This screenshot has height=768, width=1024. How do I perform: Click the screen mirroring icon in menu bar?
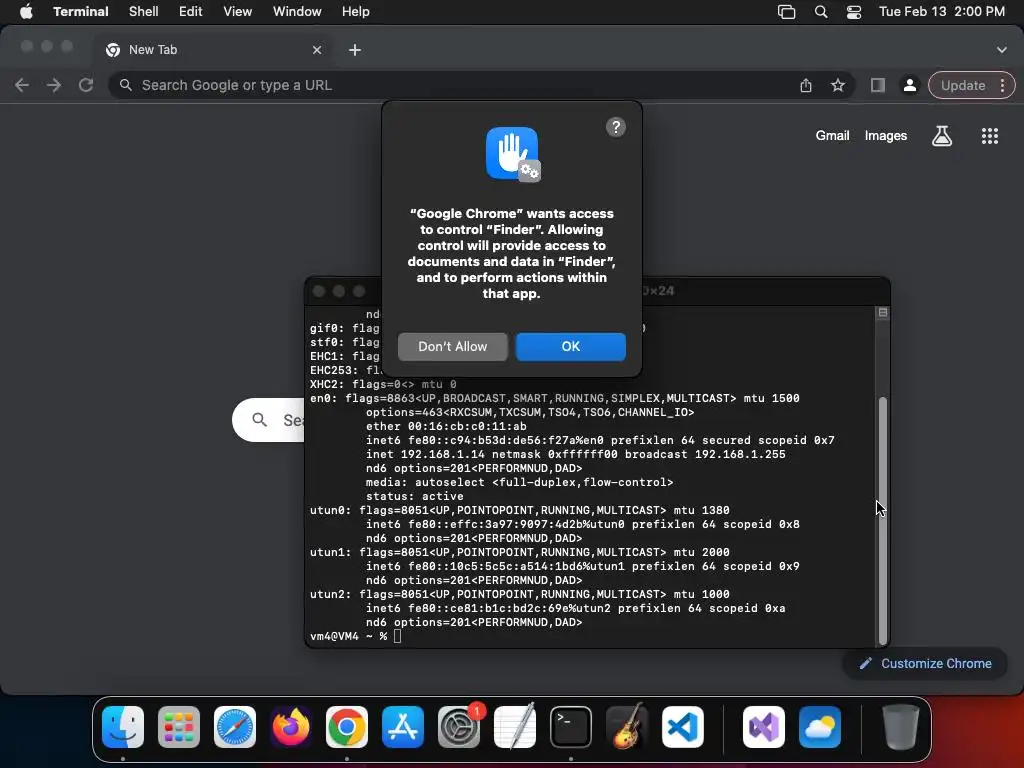pyautogui.click(x=786, y=12)
